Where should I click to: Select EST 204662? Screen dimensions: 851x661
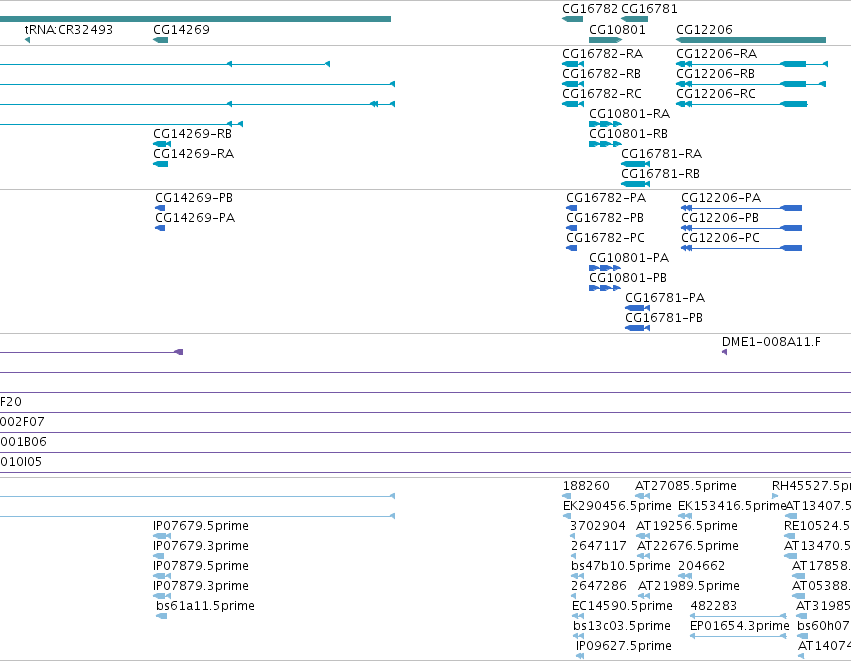point(701,567)
